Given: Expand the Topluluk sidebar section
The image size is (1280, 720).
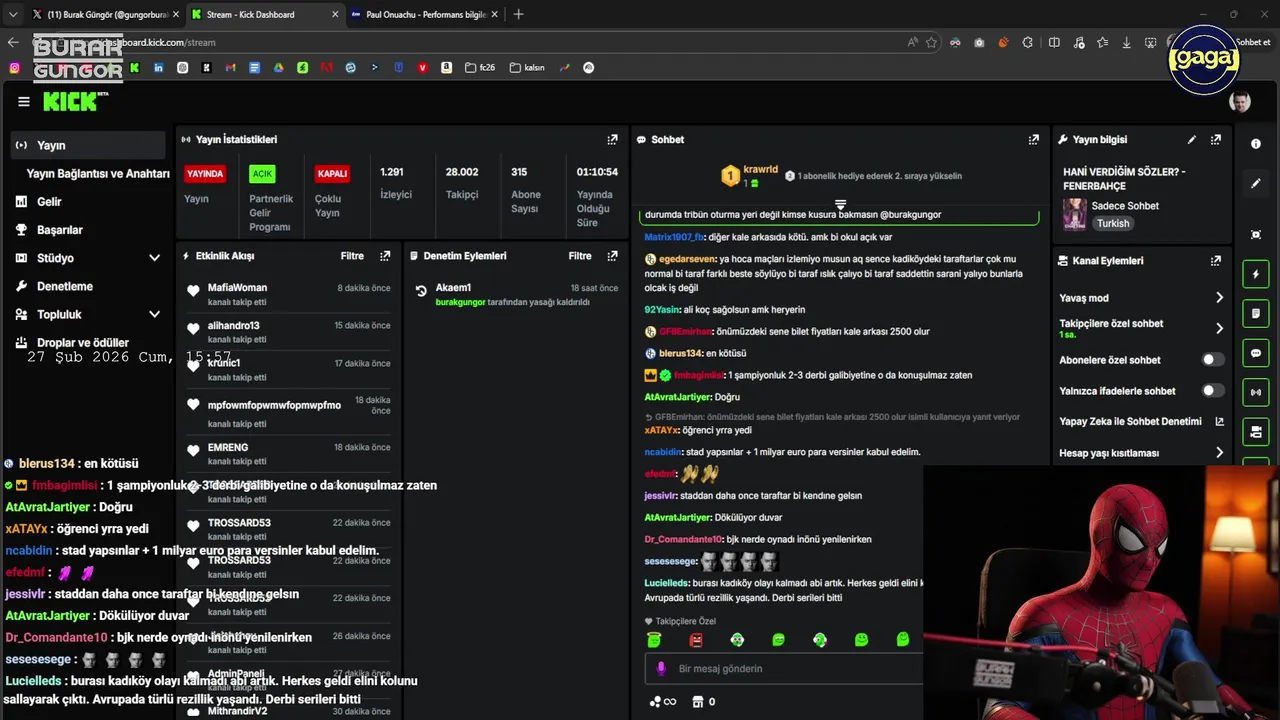Looking at the screenshot, I should [154, 314].
